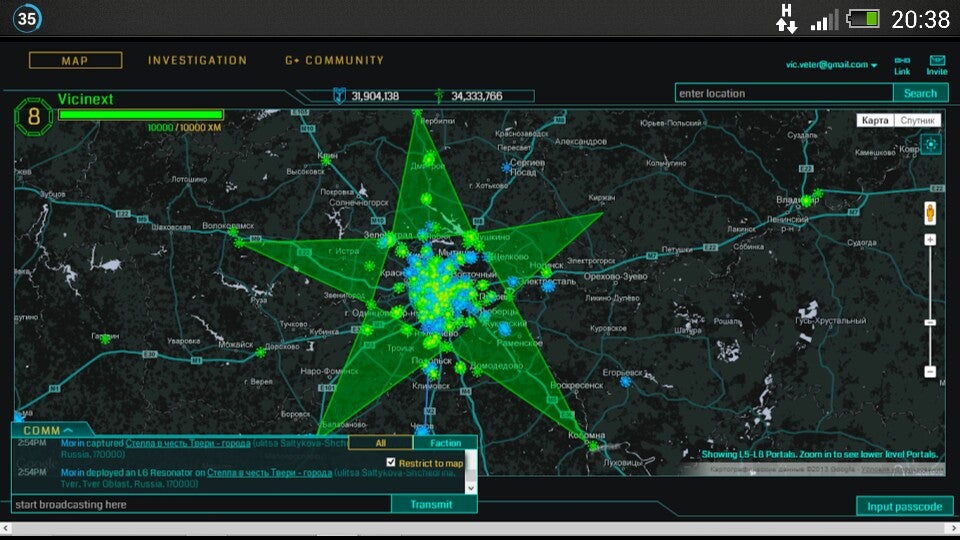Click the zoom slider handle on map
960x540 pixels.
point(930,322)
